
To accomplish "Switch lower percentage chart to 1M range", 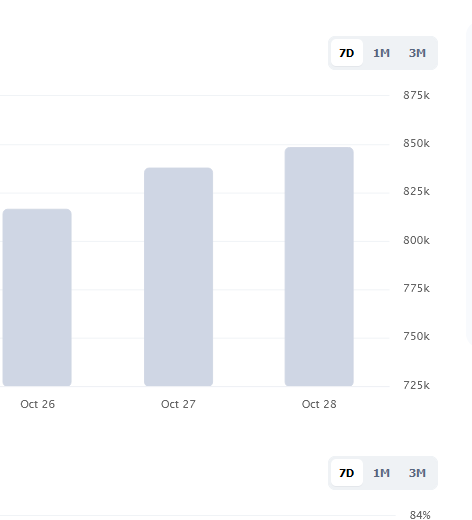I will click(381, 473).
